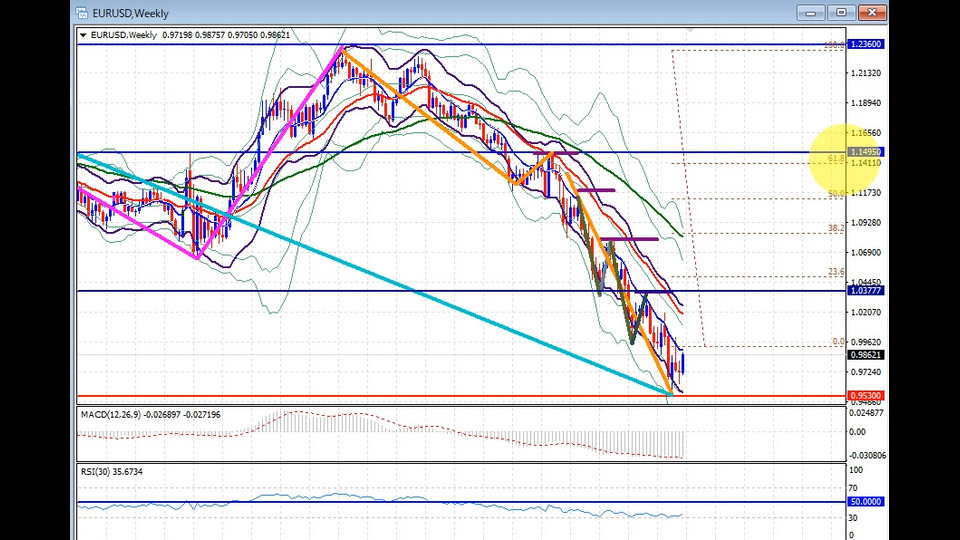
Task: Expand the EURUSD,Weekly chart header arrow
Action: pyautogui.click(x=83, y=36)
